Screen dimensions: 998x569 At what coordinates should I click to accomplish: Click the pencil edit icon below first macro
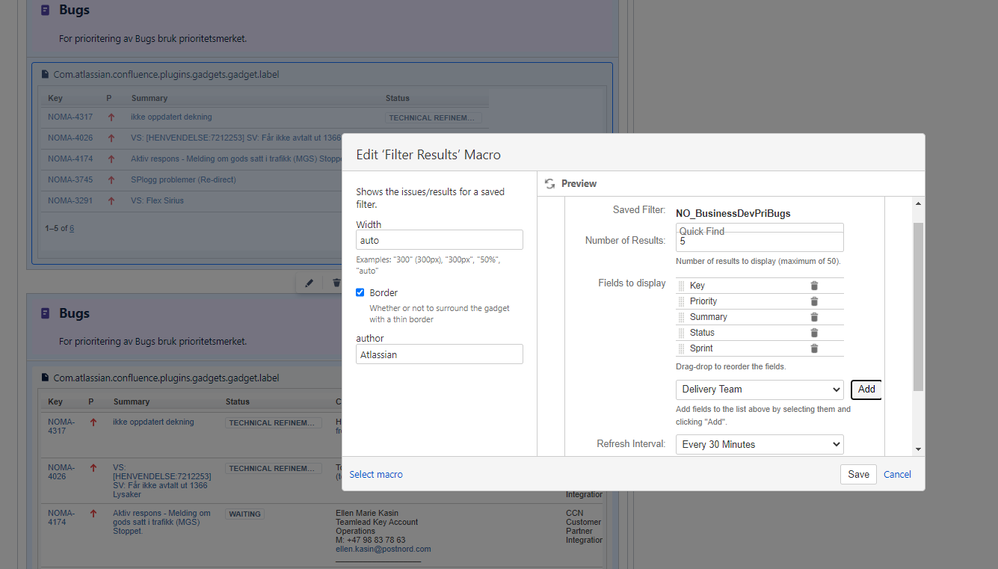pos(309,283)
